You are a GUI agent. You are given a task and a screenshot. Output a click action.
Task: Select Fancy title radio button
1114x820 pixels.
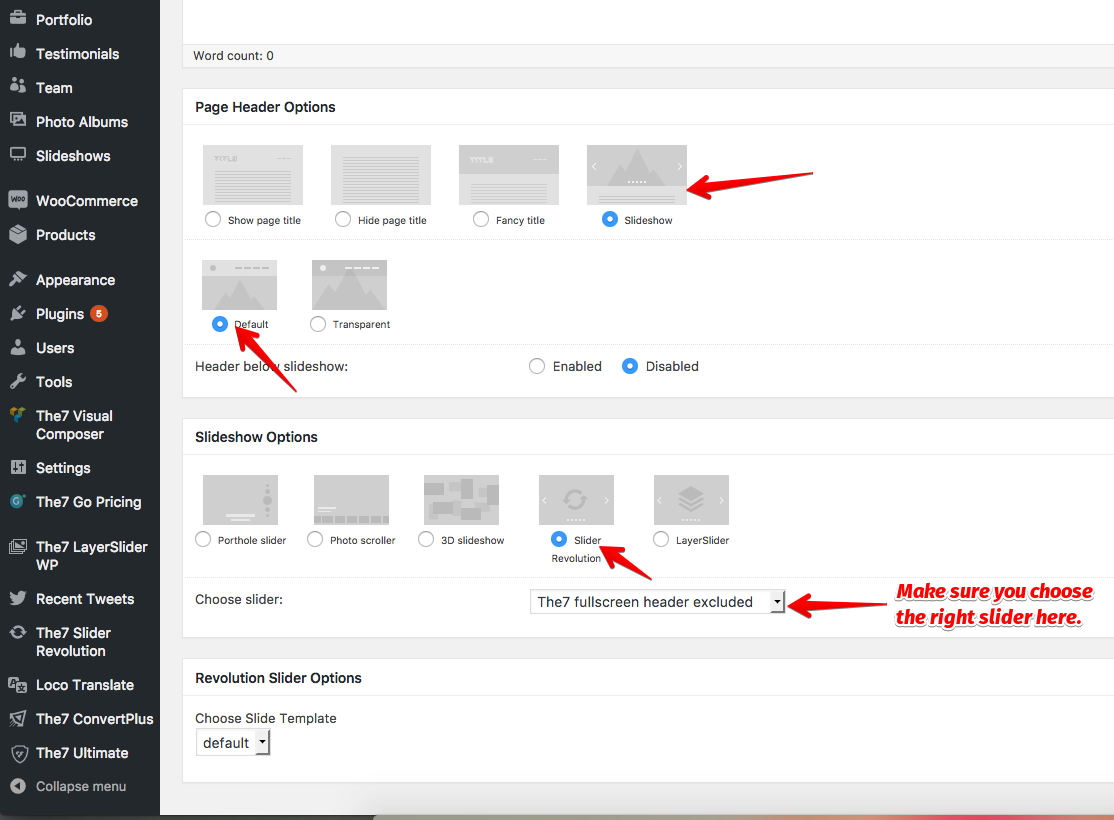(x=481, y=219)
